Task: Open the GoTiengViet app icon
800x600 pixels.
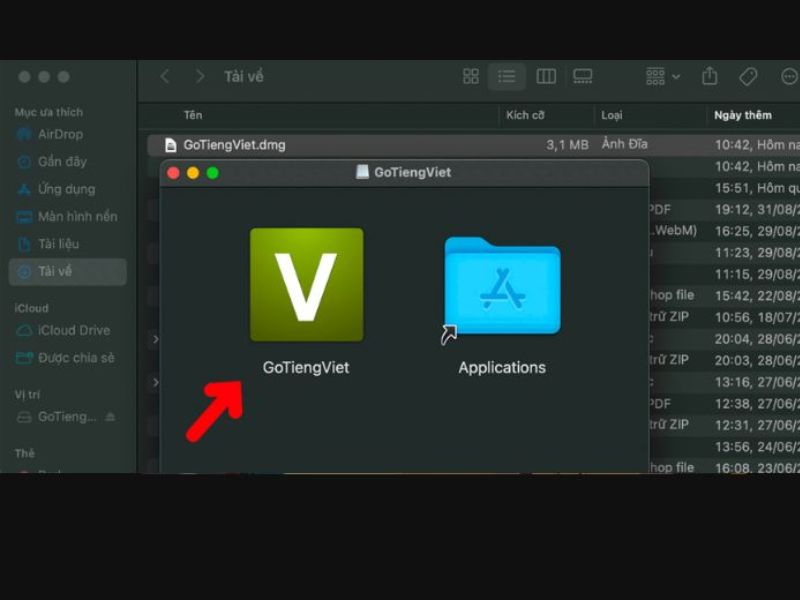Action: click(307, 285)
